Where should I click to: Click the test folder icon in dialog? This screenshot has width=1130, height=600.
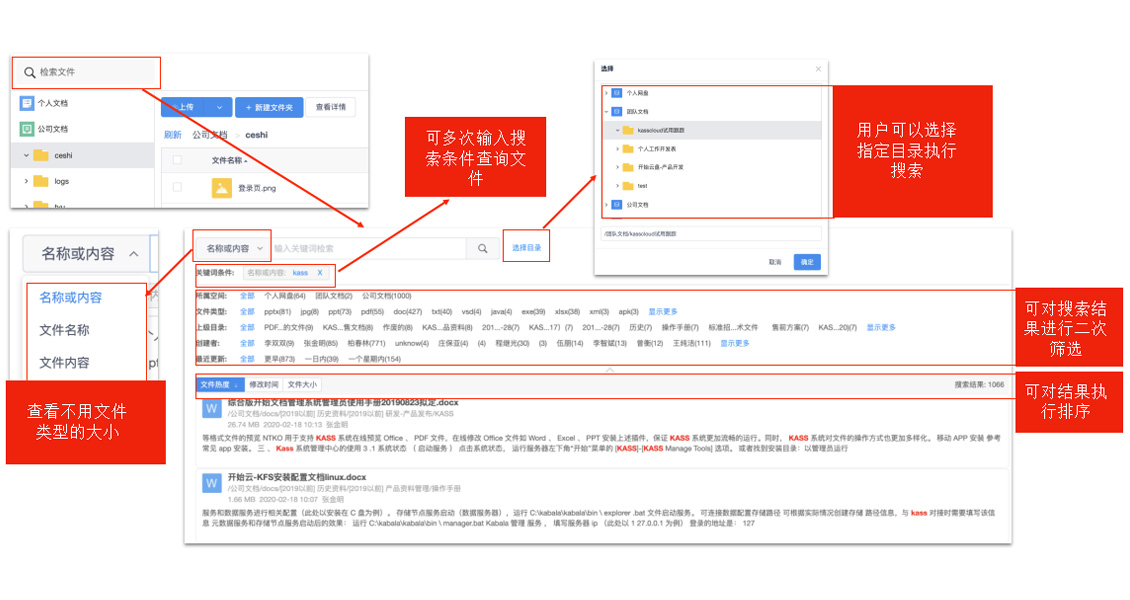click(627, 186)
